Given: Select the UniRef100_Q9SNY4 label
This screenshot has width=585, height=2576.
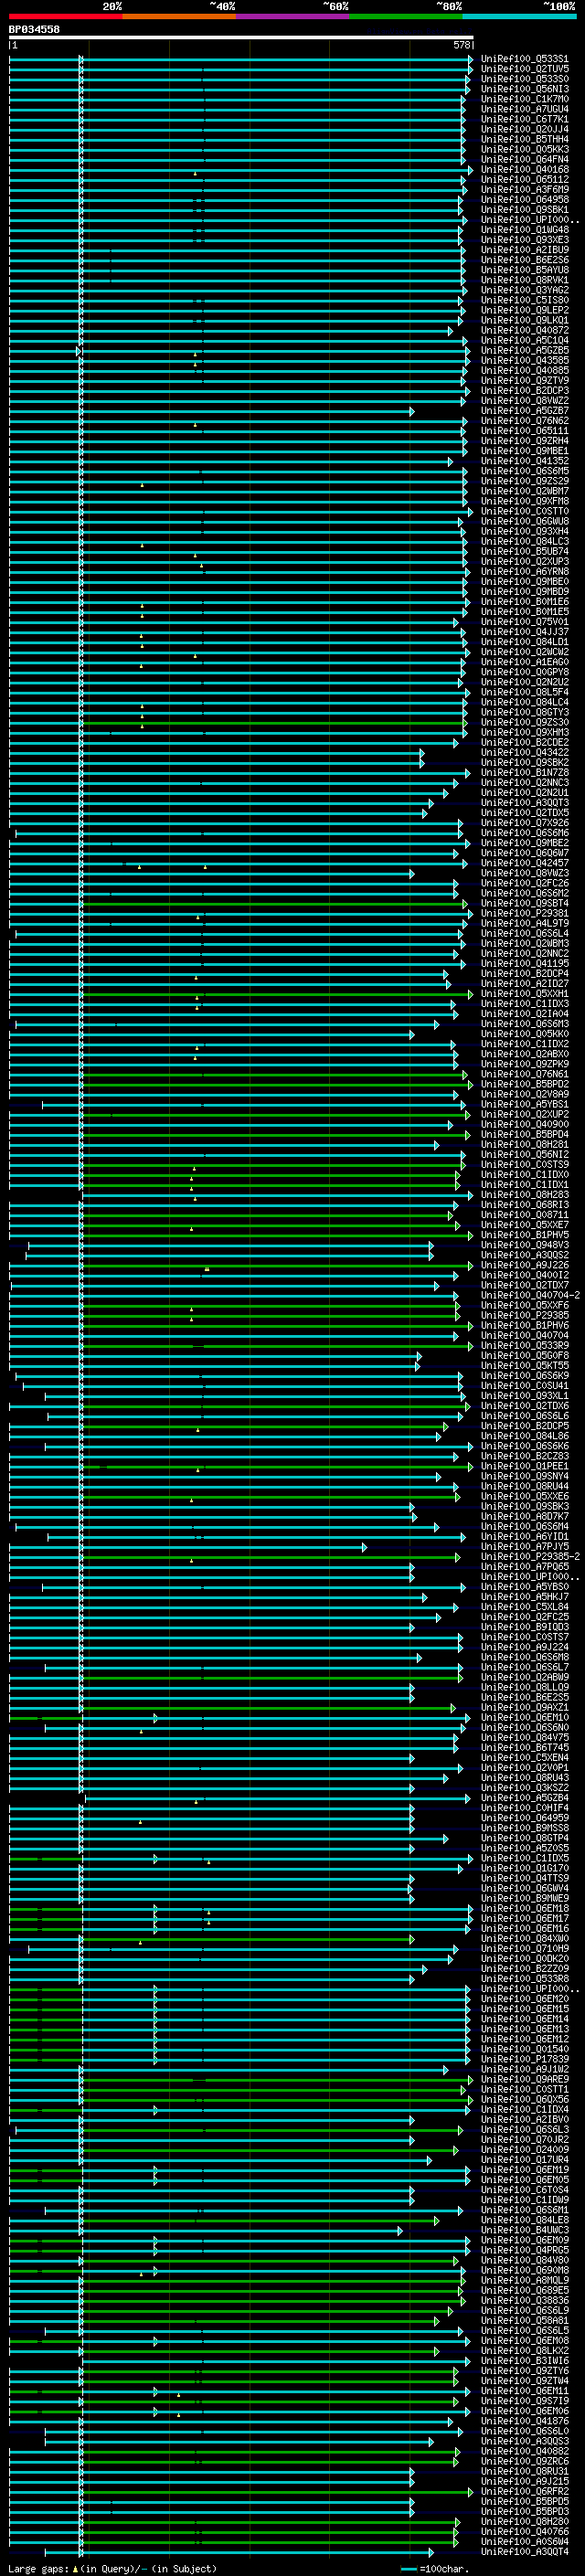Looking at the screenshot, I should coord(525,1476).
